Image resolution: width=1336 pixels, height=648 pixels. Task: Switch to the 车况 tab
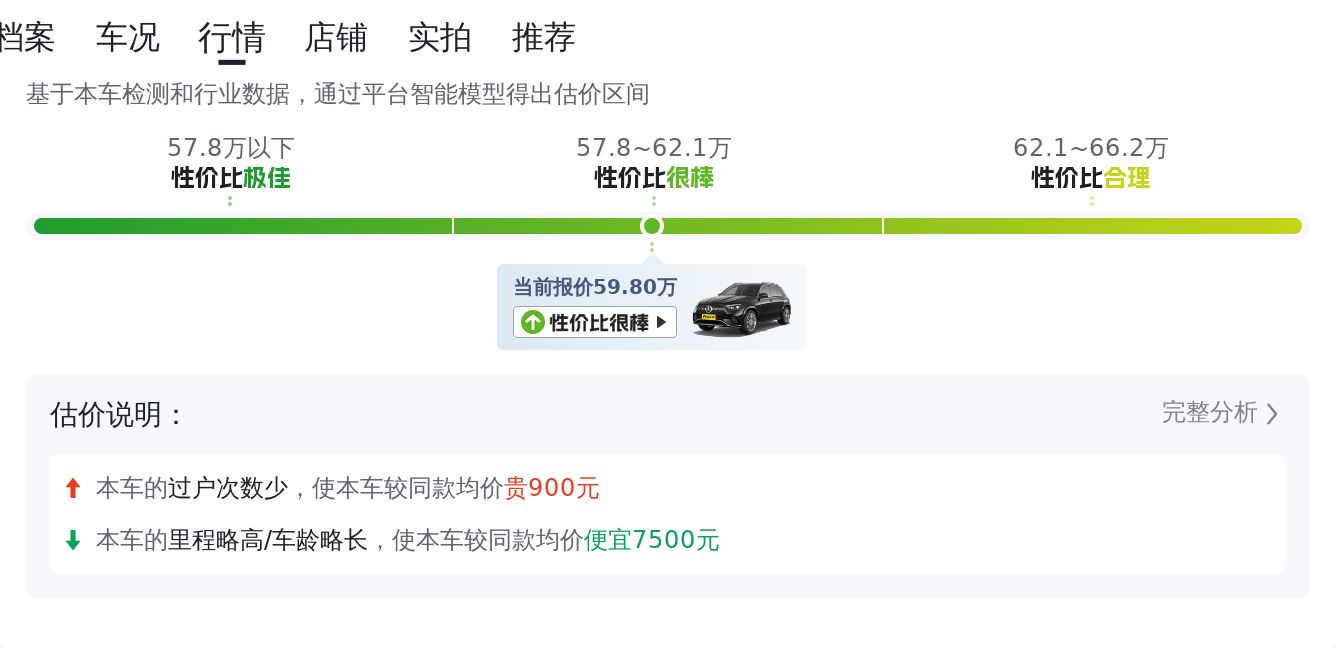click(x=127, y=38)
